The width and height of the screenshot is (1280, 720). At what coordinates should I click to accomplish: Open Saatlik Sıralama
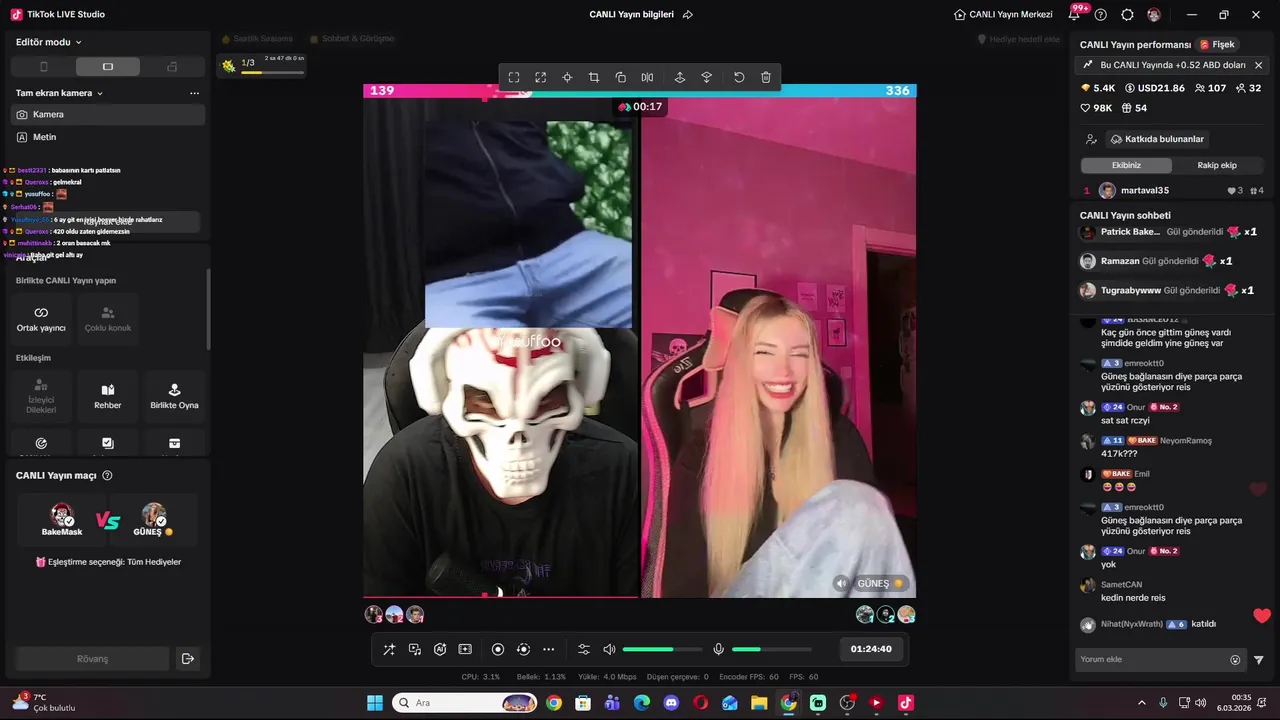coord(257,39)
